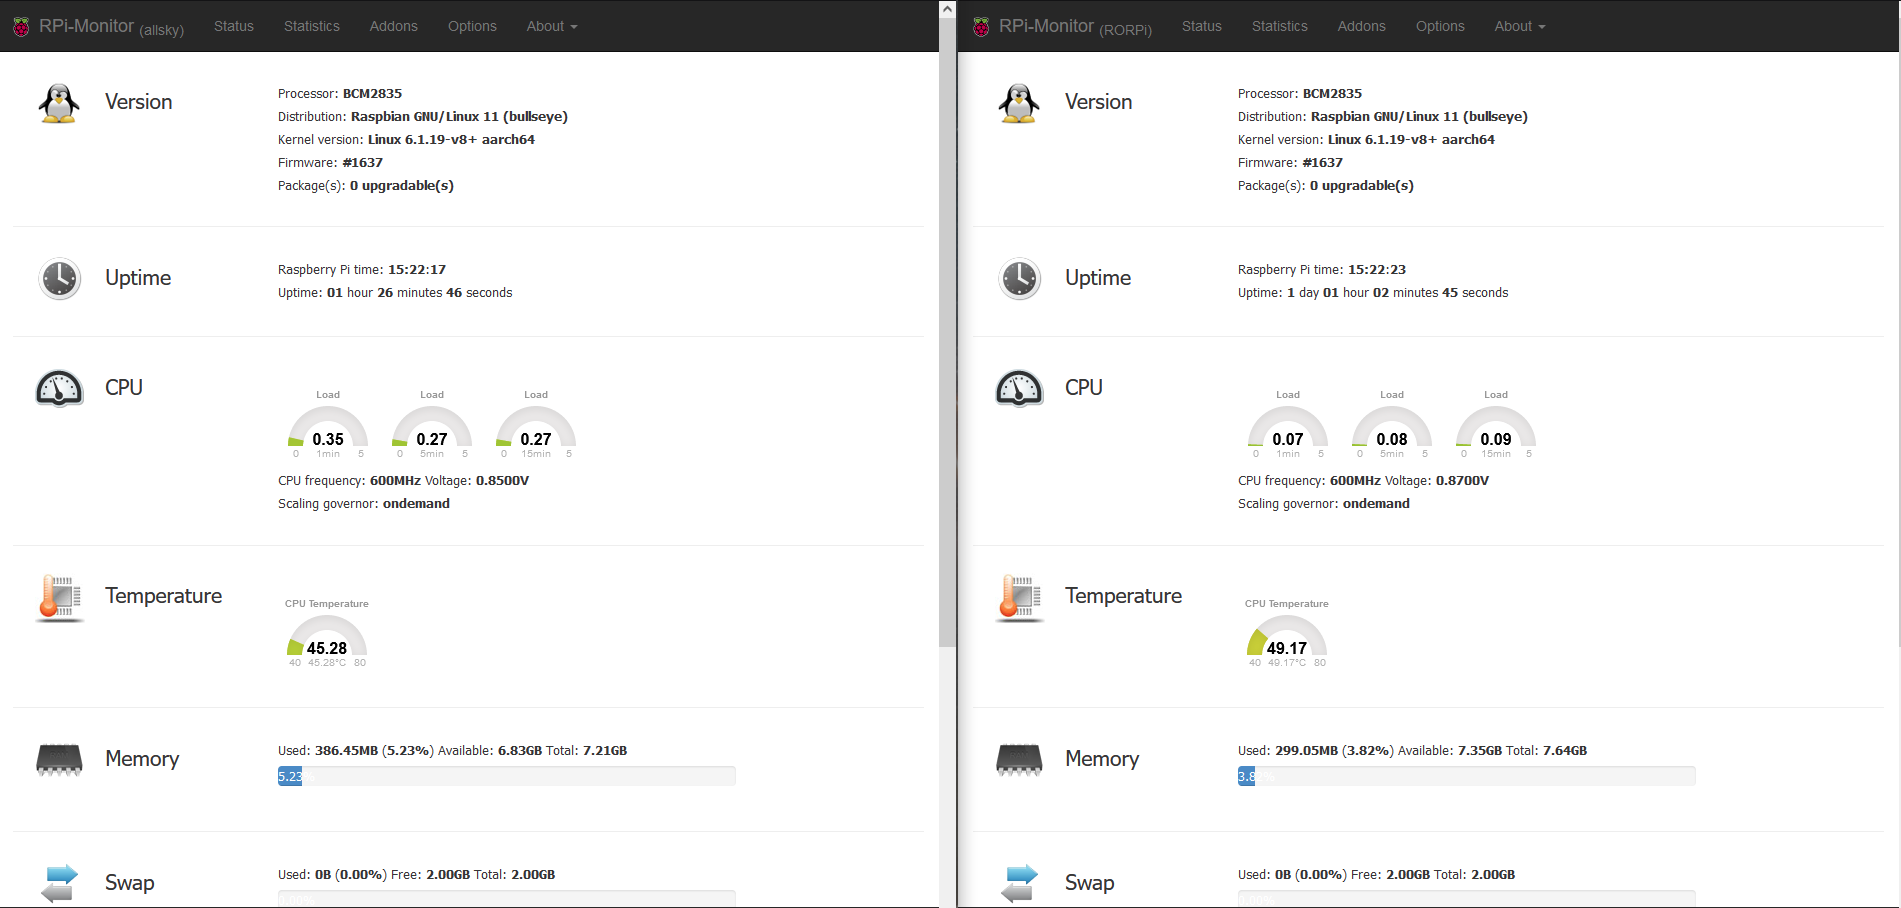Click the Processor BCM2835 line in the allsky window
The height and width of the screenshot is (908, 1901).
click(x=340, y=94)
